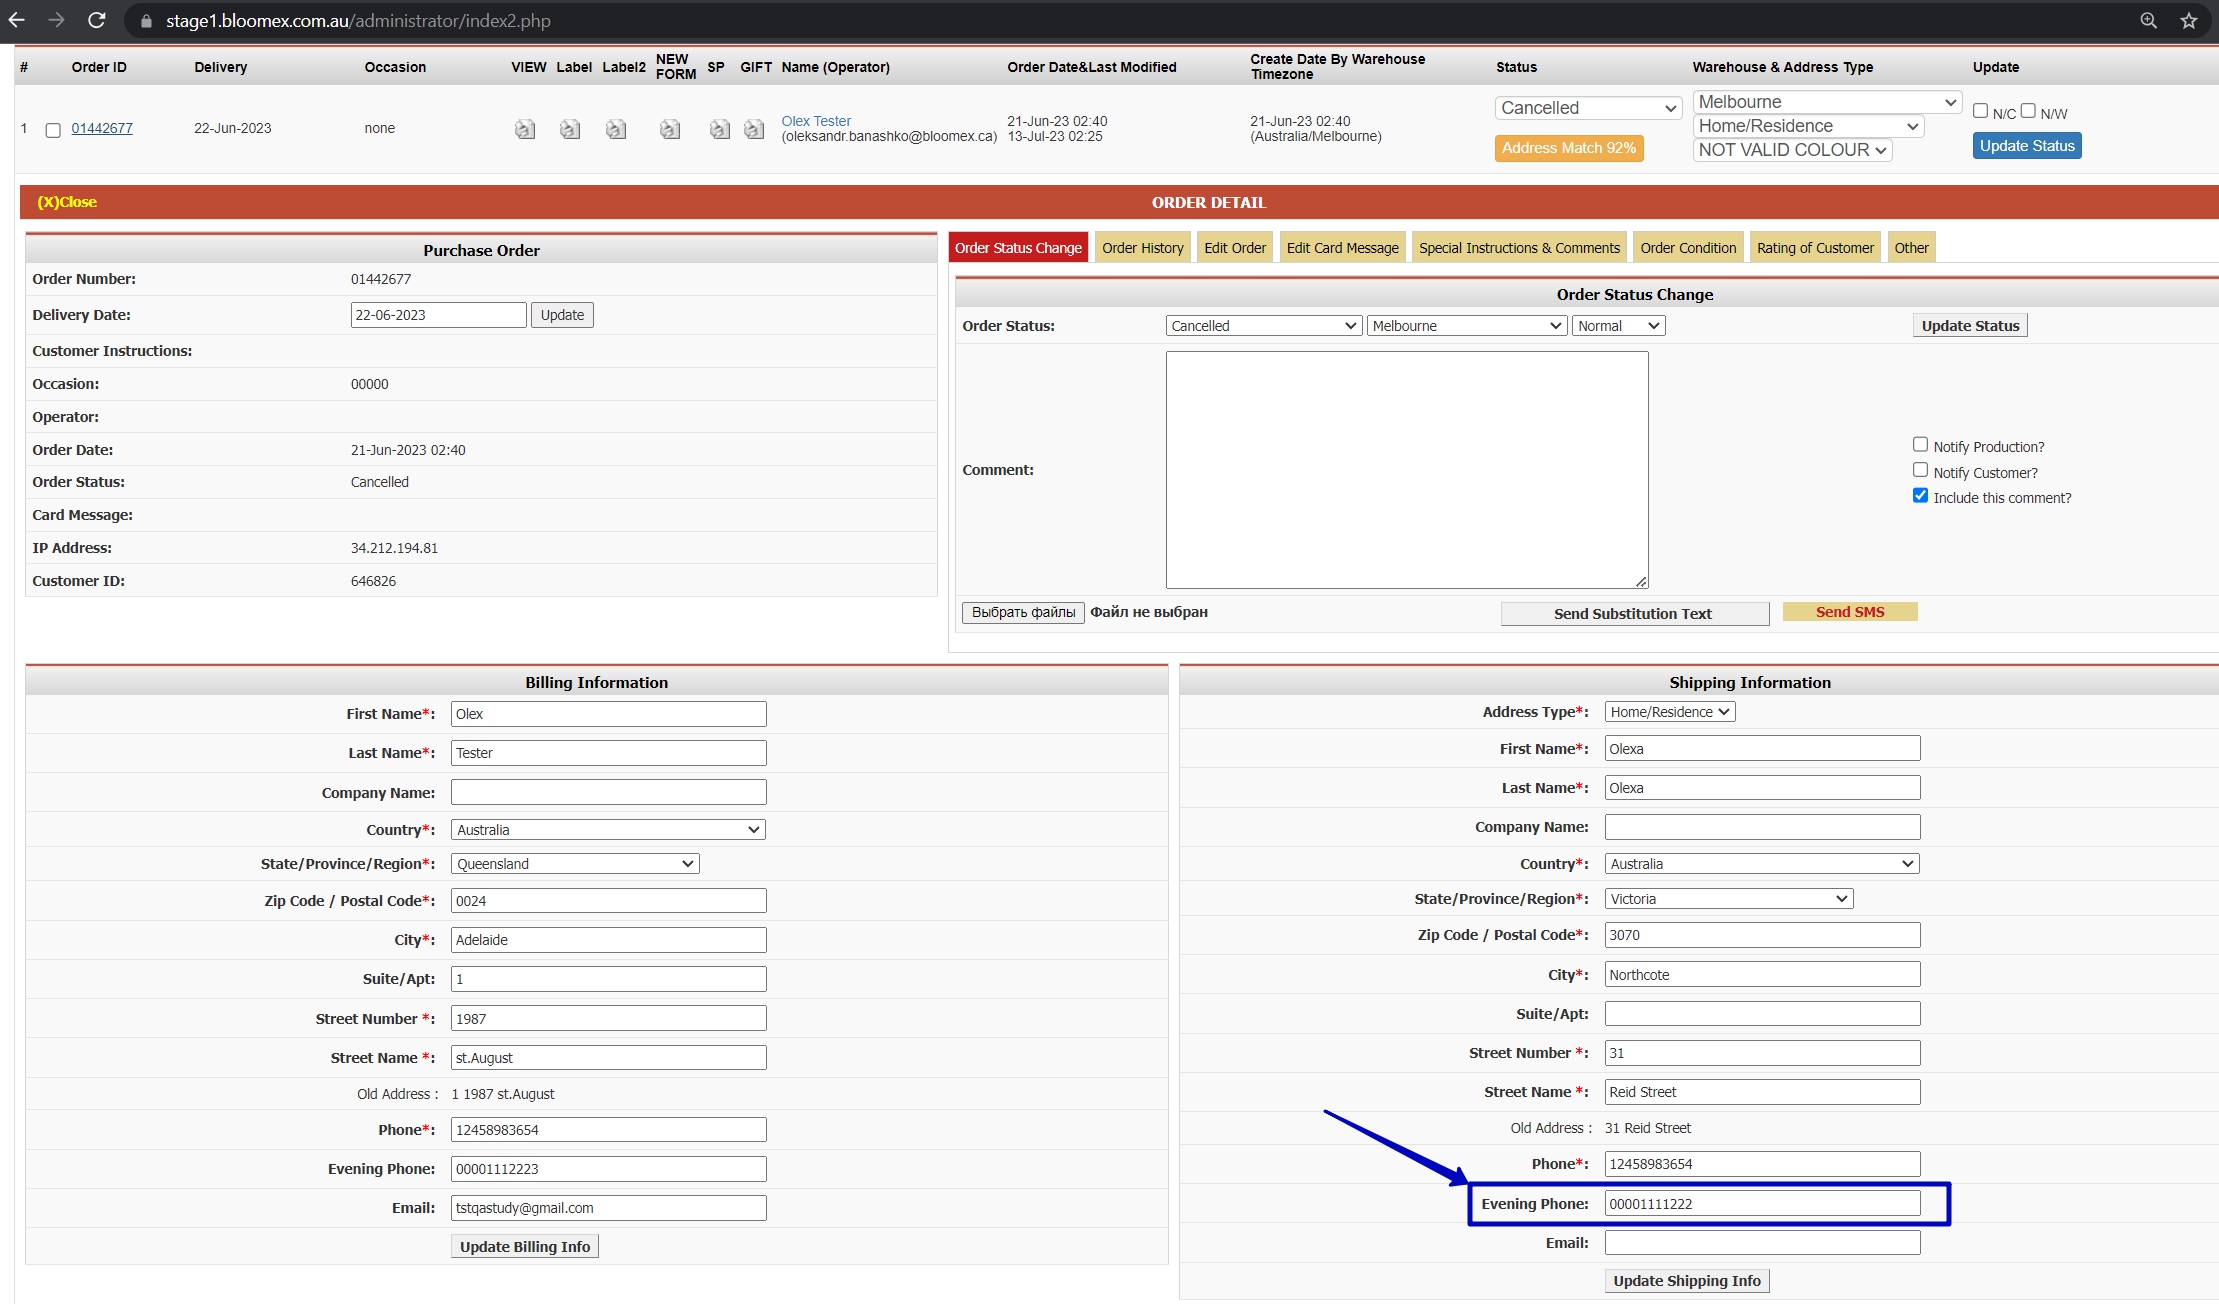2219x1304 pixels.
Task: Open the SP icon in the order row
Action: click(x=719, y=129)
